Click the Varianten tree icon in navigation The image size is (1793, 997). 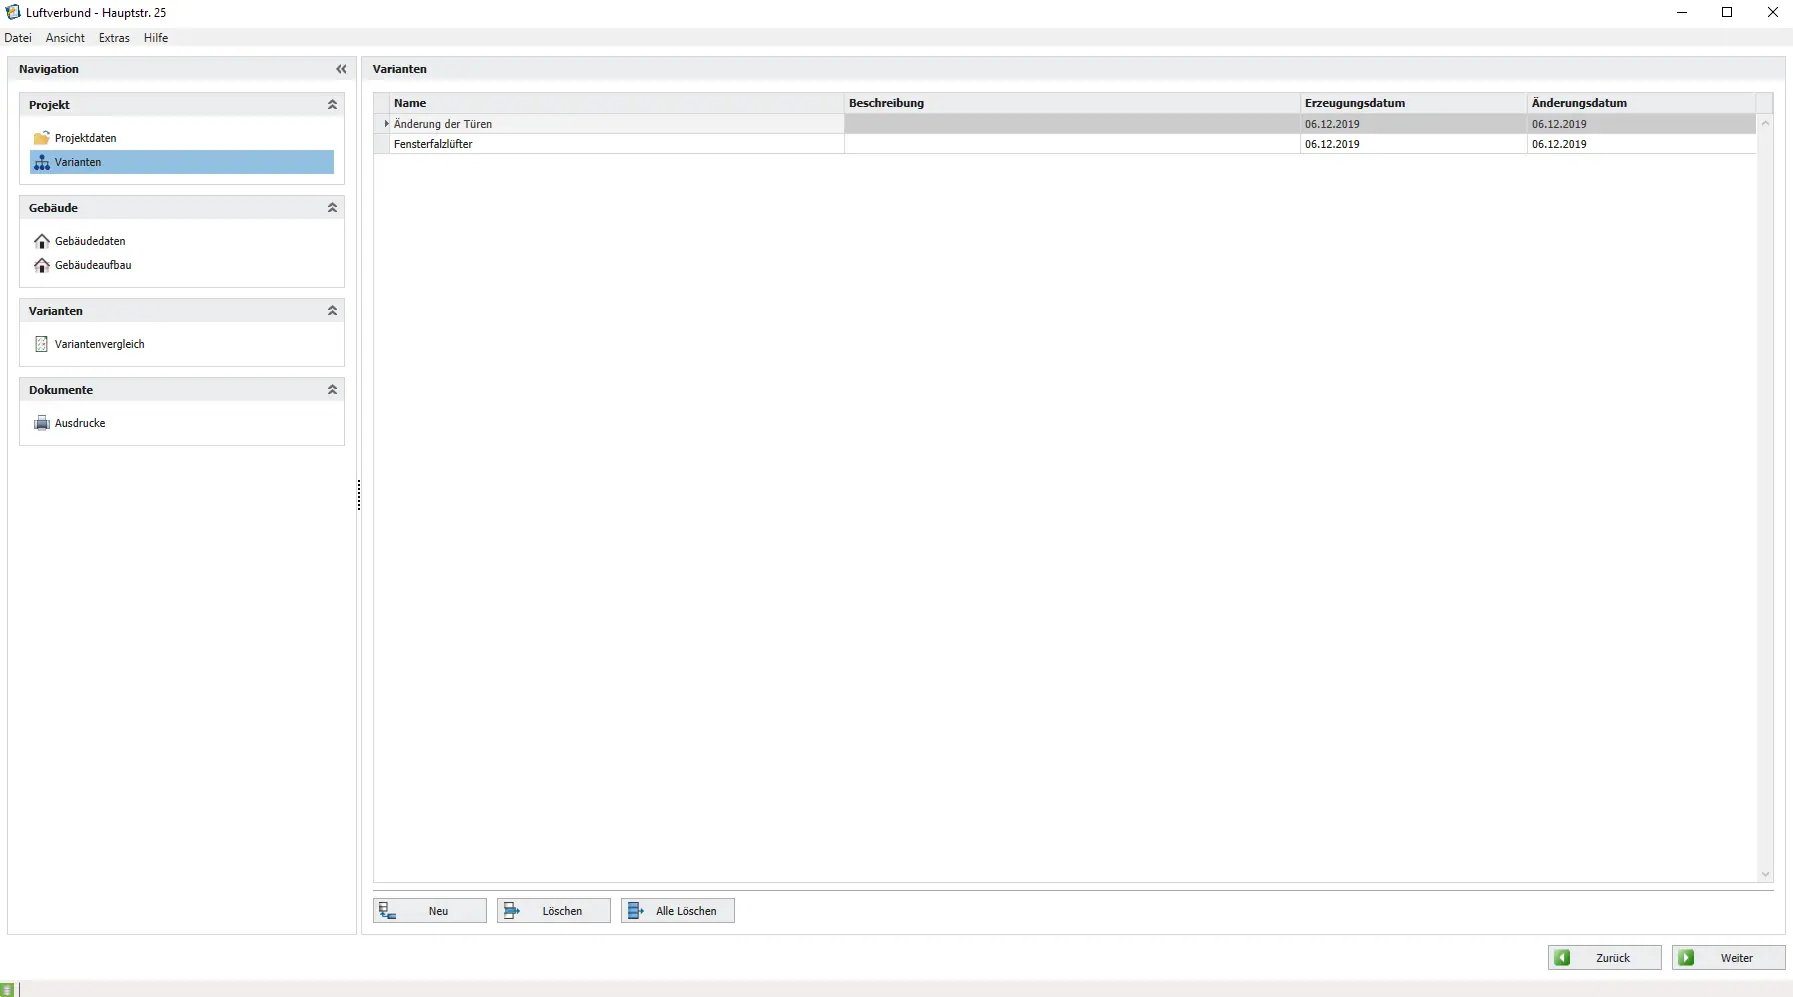tap(41, 162)
